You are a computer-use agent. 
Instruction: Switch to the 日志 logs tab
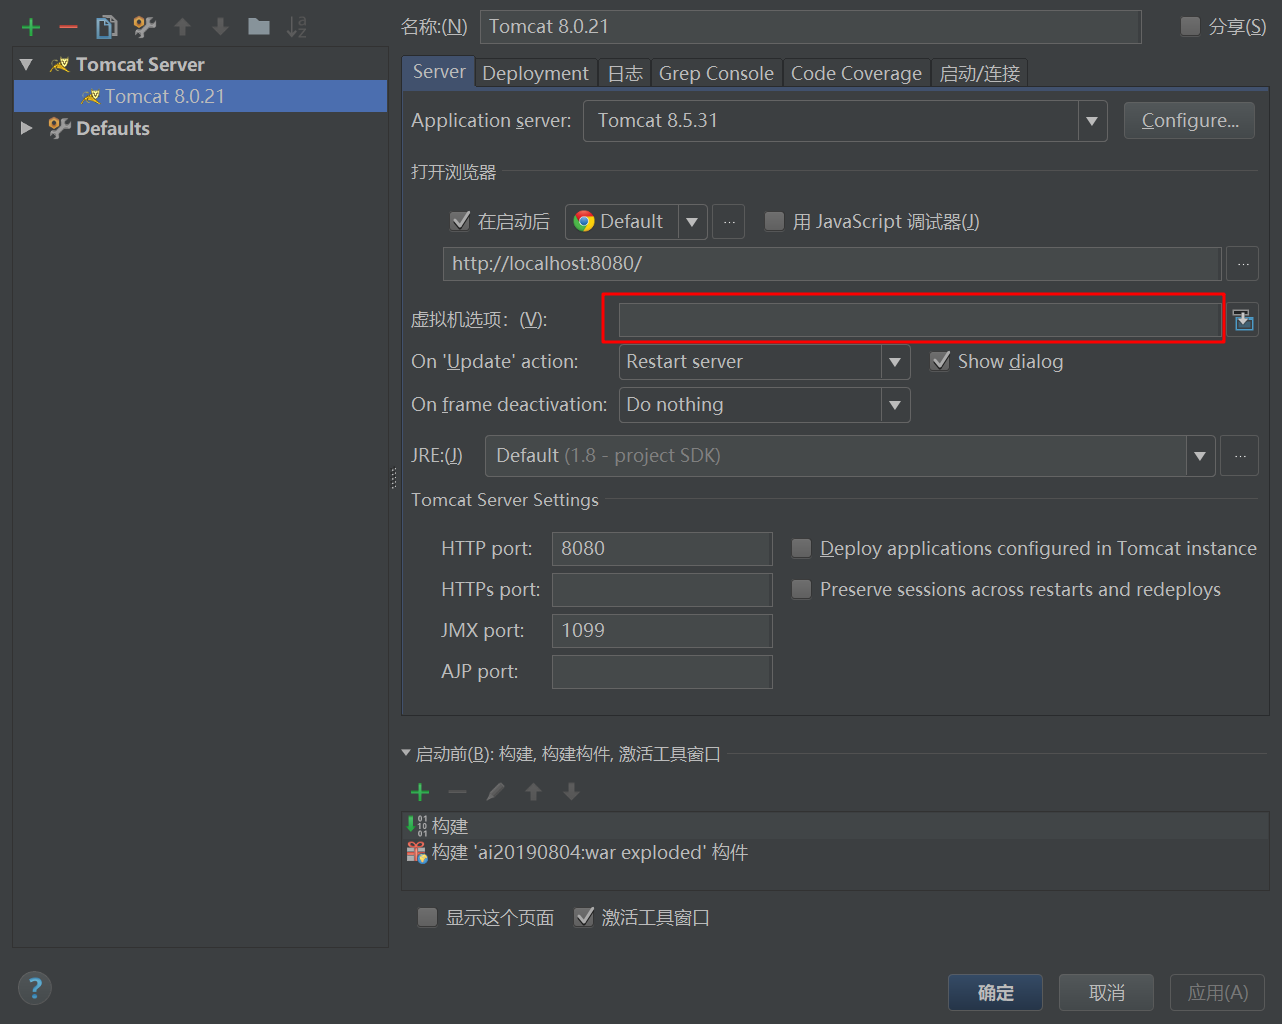coord(625,73)
